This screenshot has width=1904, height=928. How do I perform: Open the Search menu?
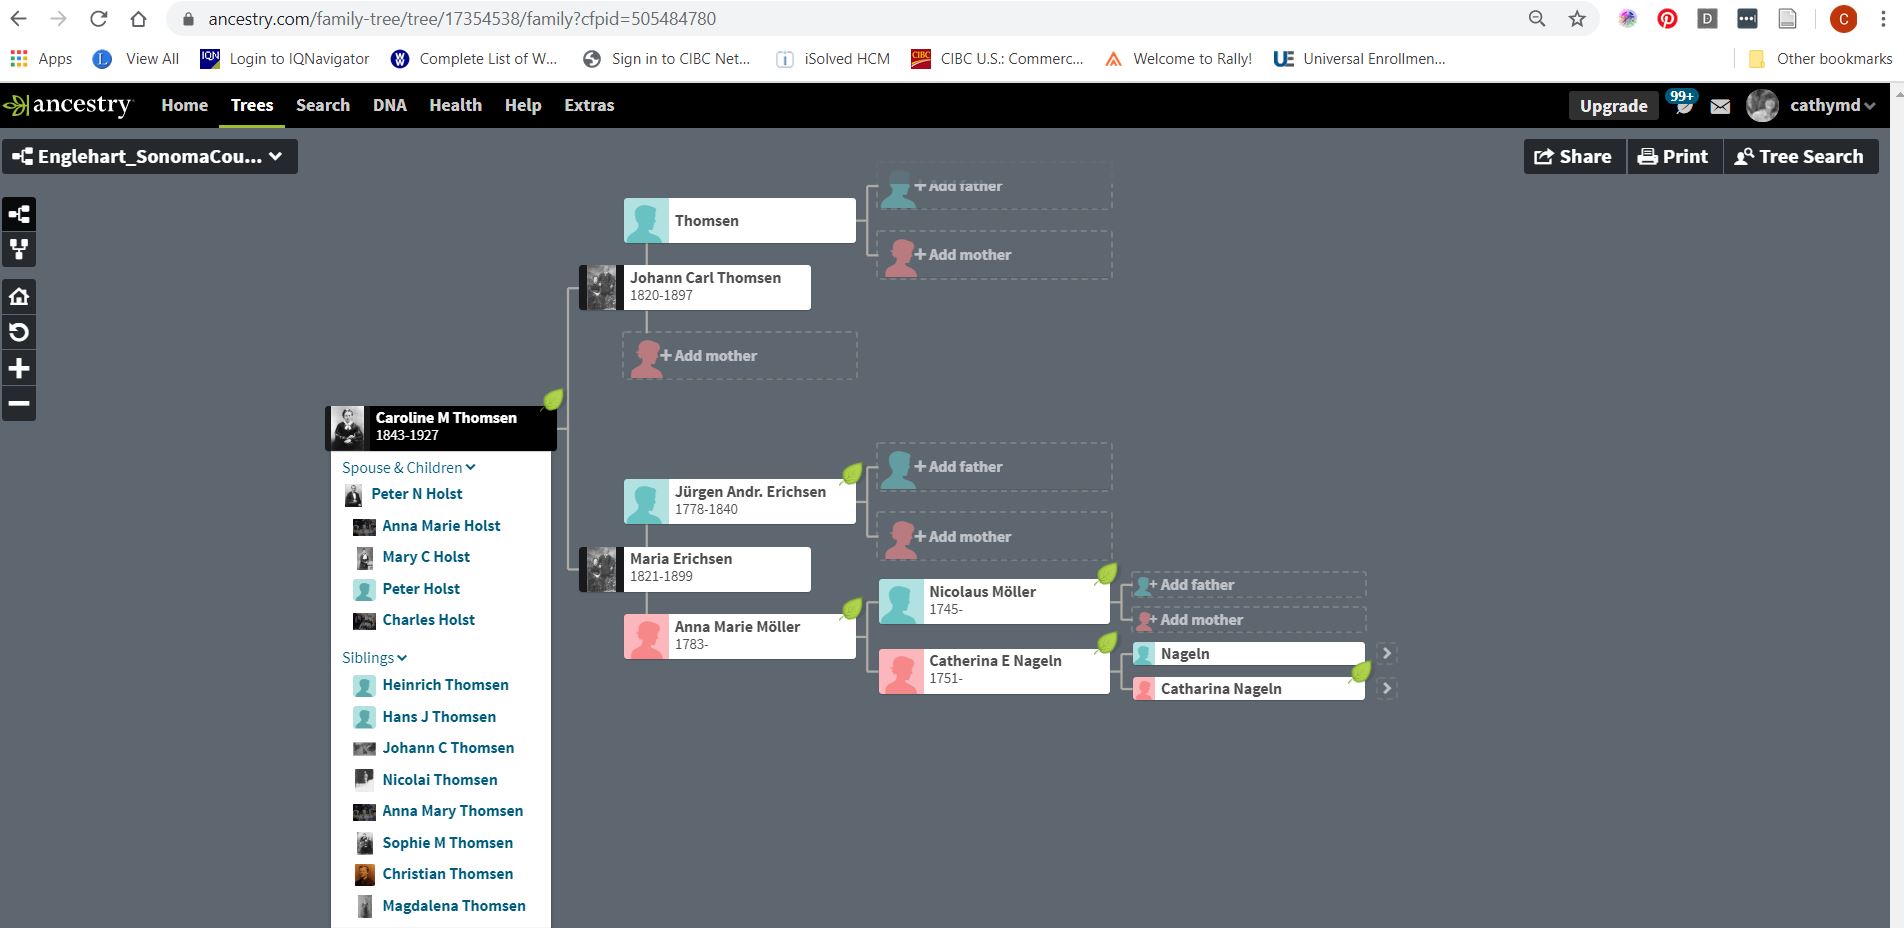[x=322, y=105]
